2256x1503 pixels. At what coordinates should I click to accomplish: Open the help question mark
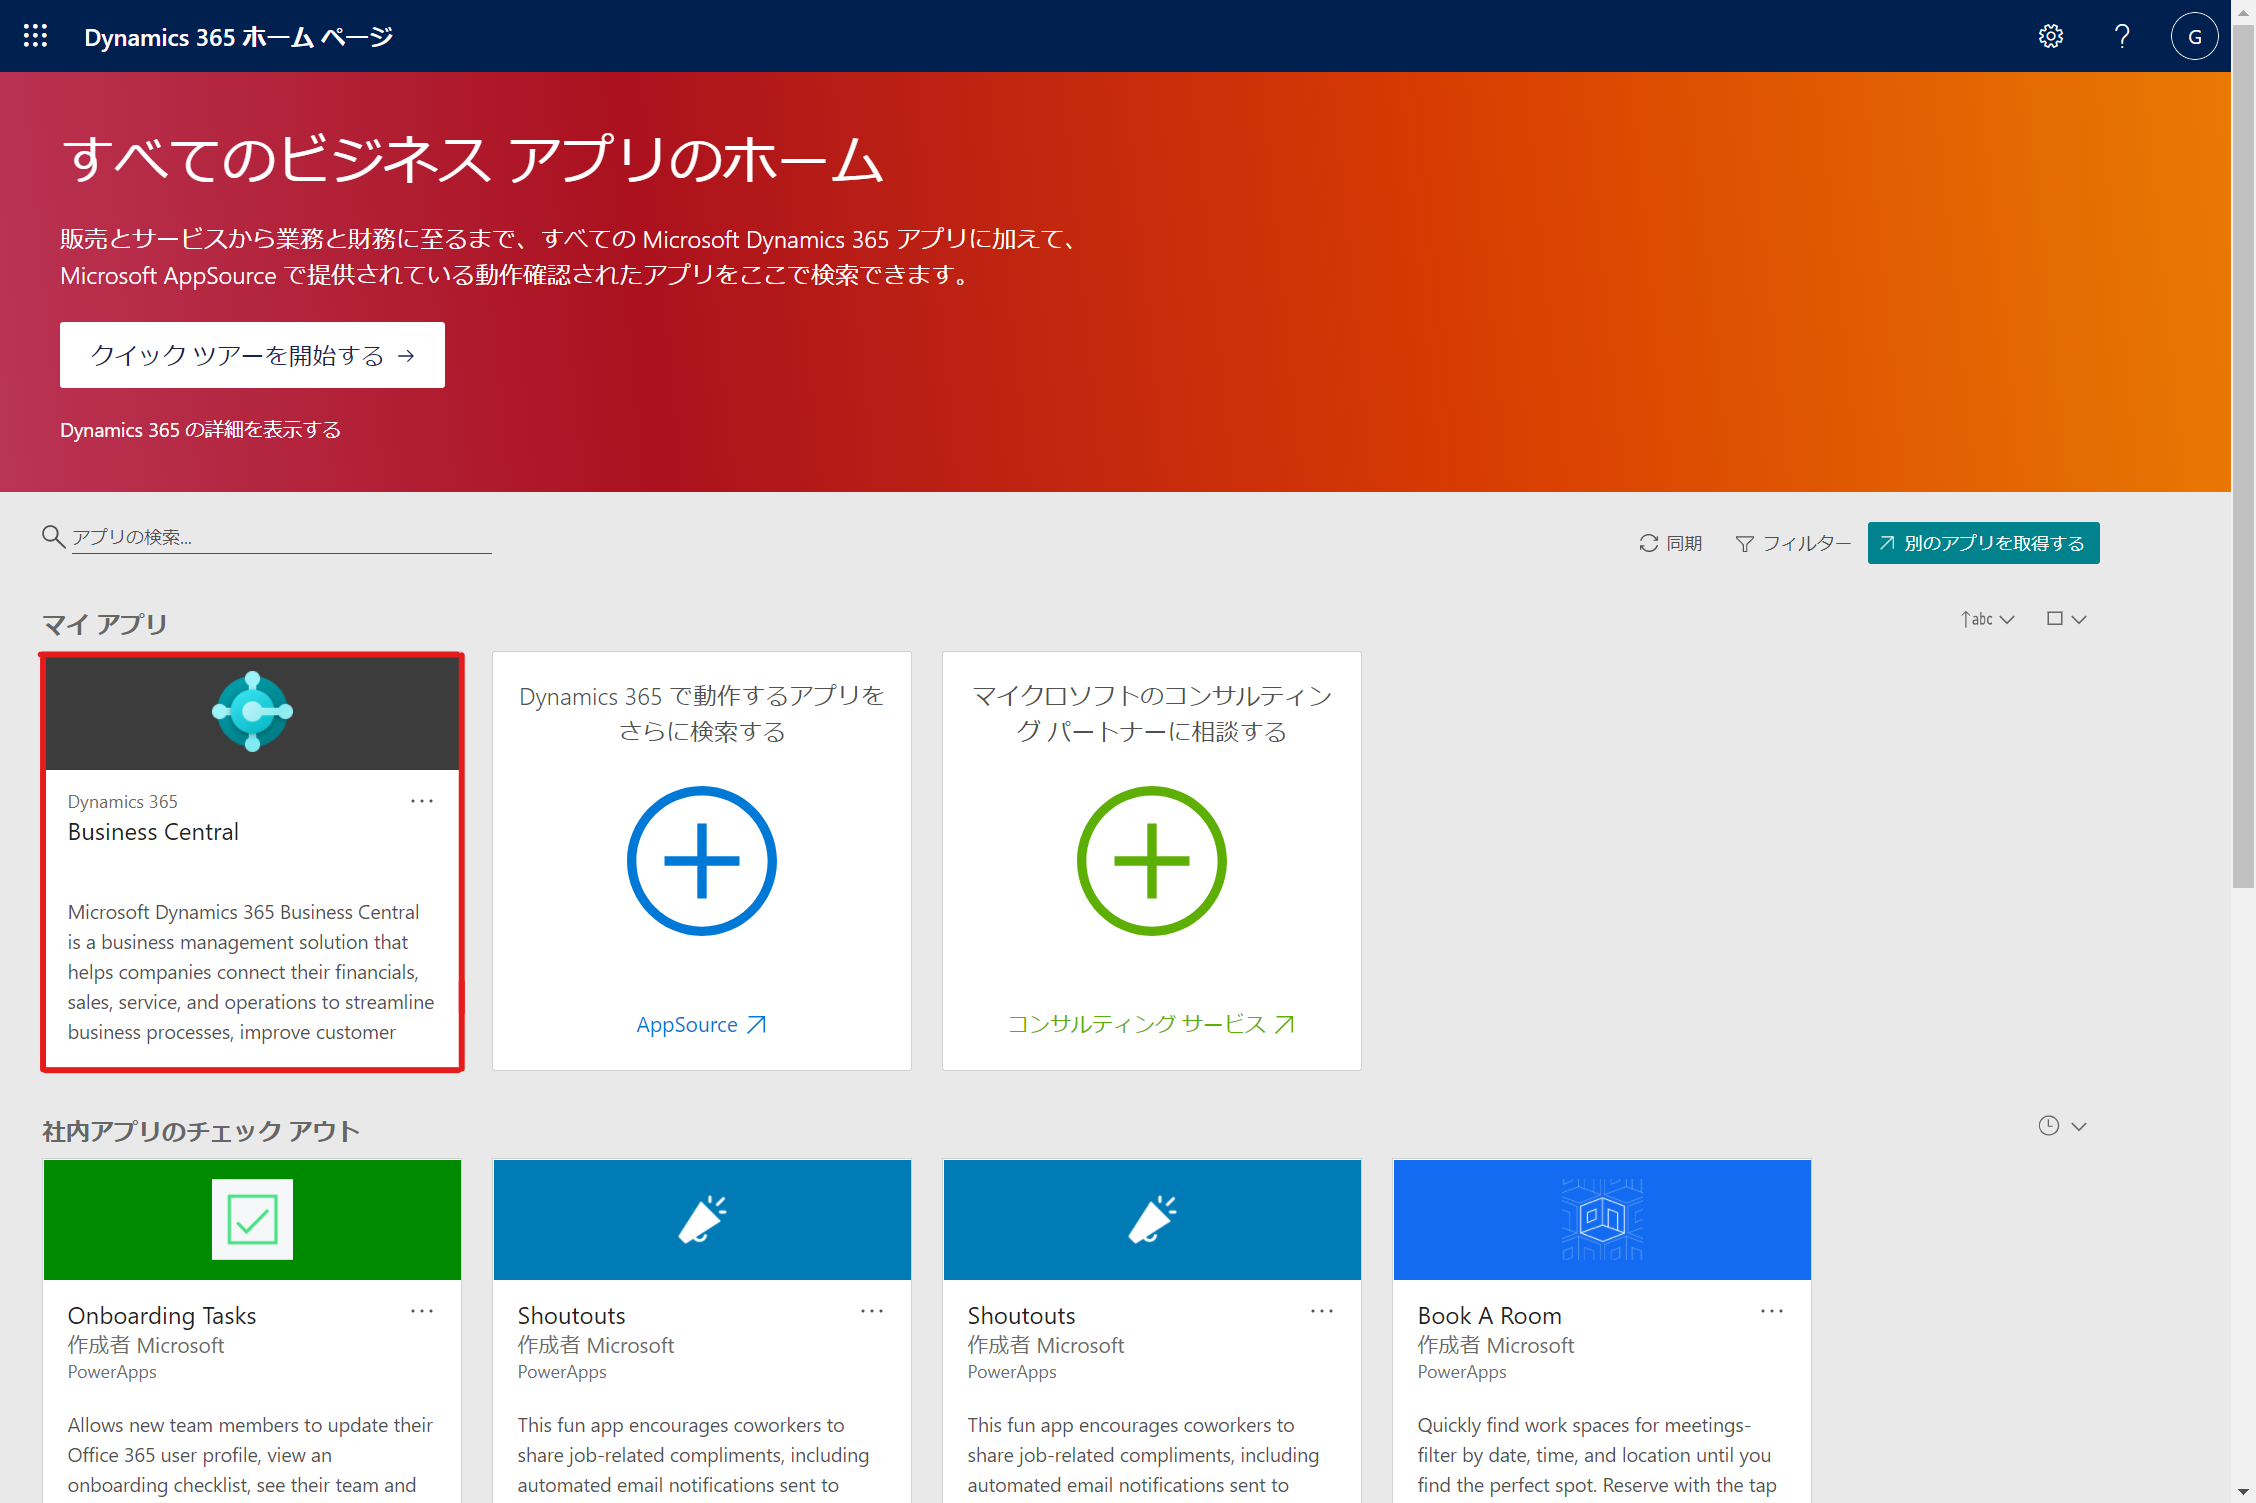coord(2122,36)
